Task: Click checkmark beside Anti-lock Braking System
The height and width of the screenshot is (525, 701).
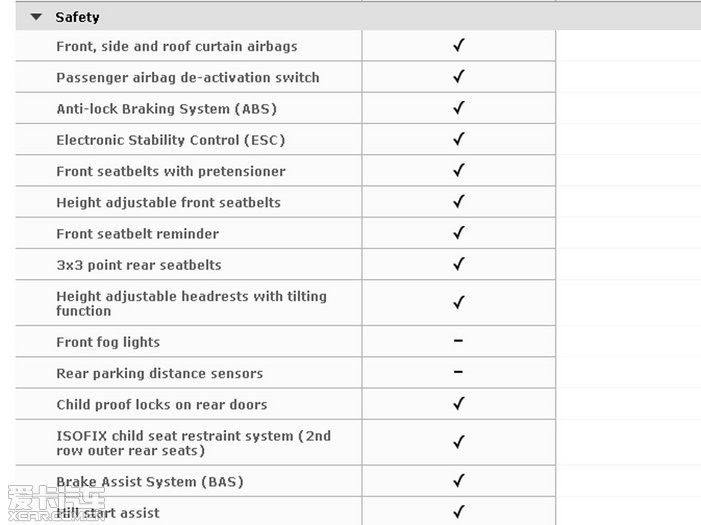Action: pos(459,108)
